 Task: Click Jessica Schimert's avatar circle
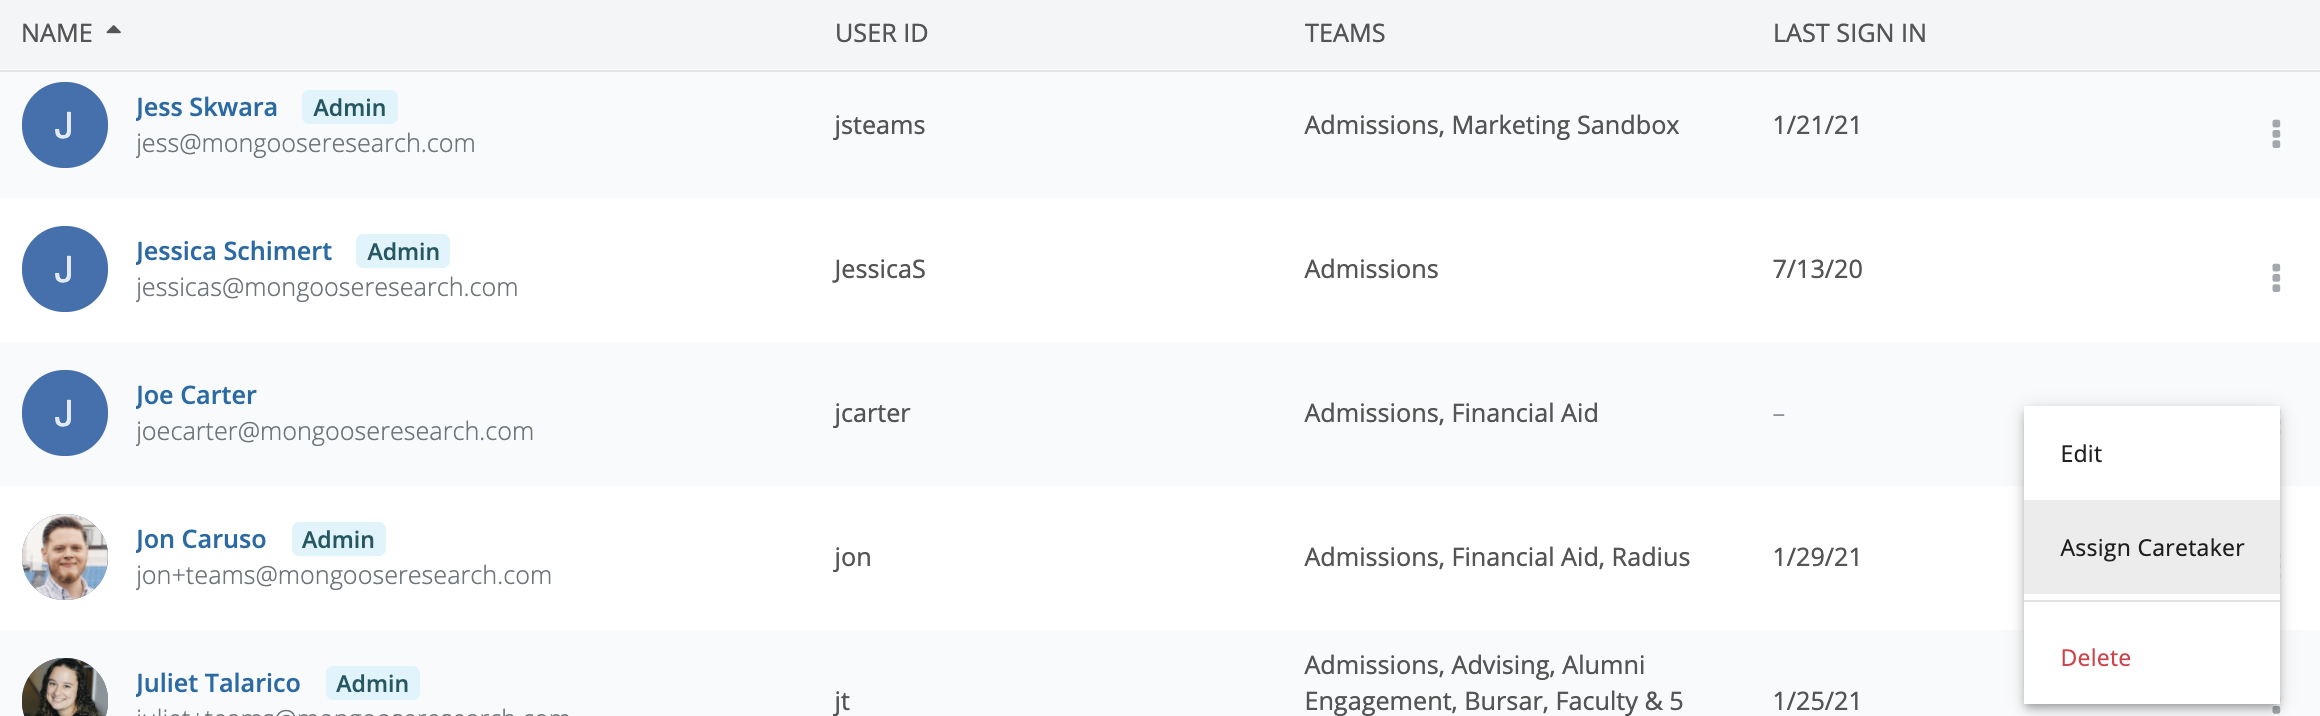[x=65, y=269]
